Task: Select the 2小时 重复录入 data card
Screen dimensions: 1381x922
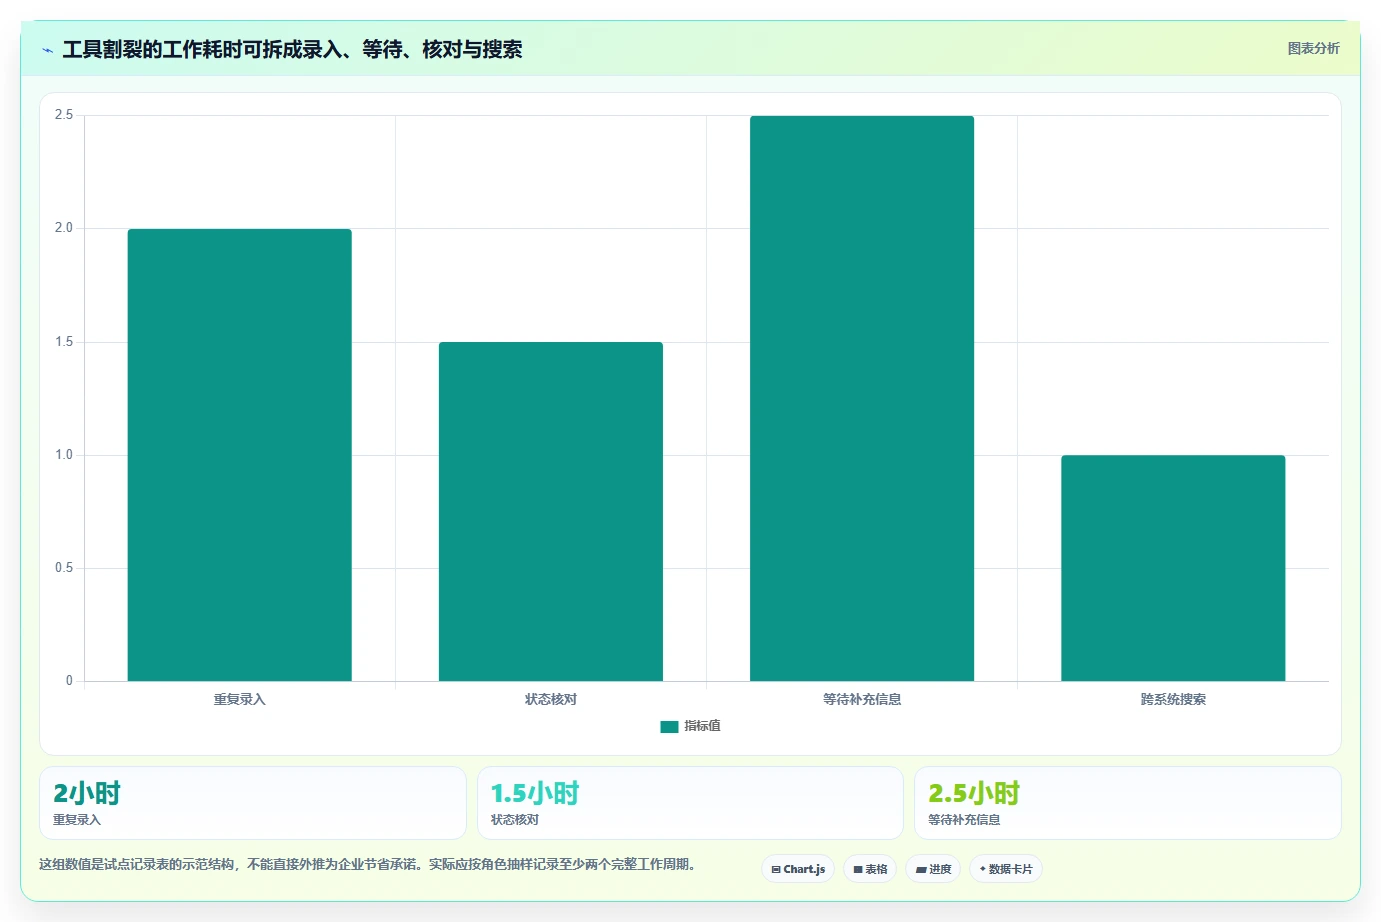Action: click(253, 803)
